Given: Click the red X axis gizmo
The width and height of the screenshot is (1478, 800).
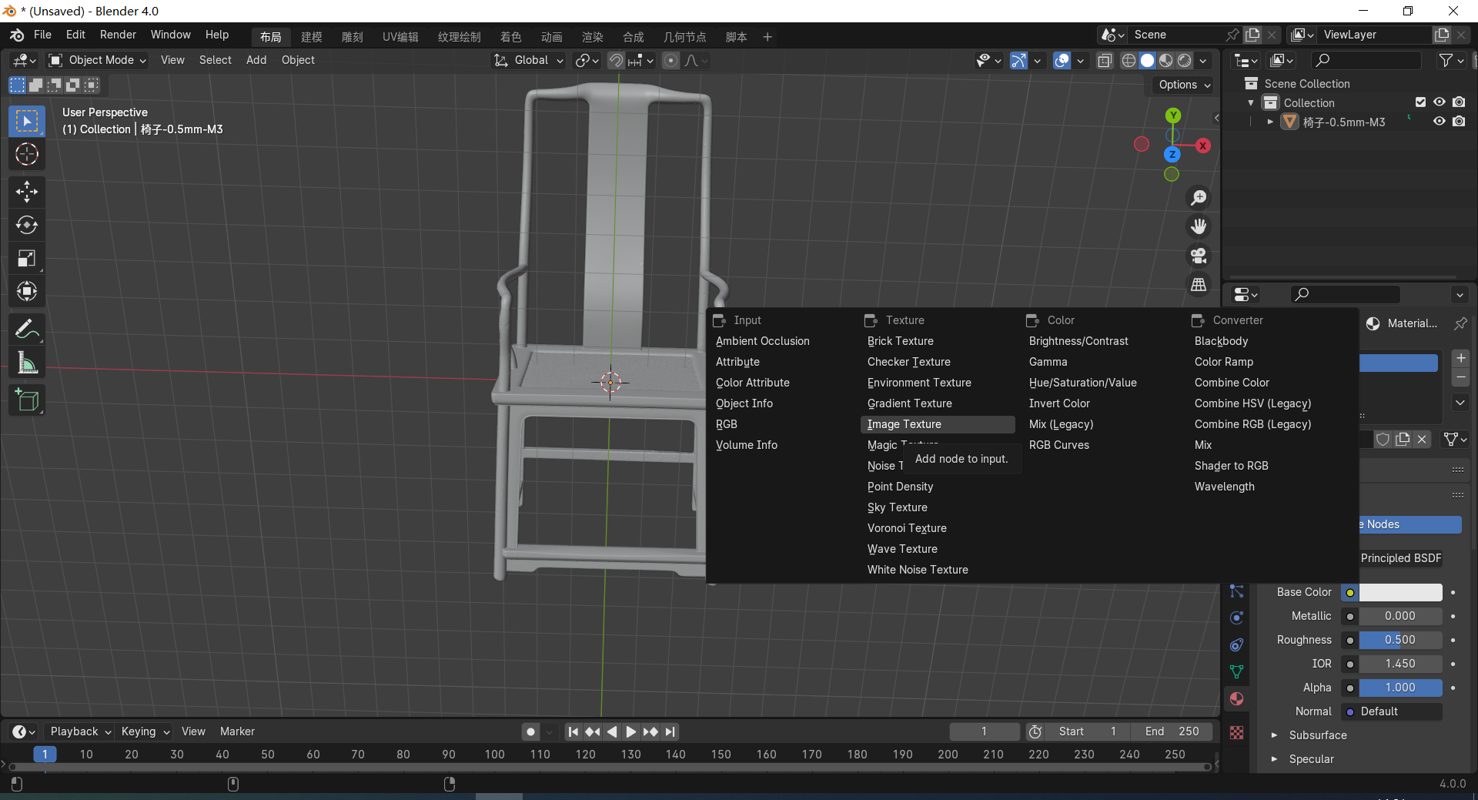Looking at the screenshot, I should [x=1203, y=146].
